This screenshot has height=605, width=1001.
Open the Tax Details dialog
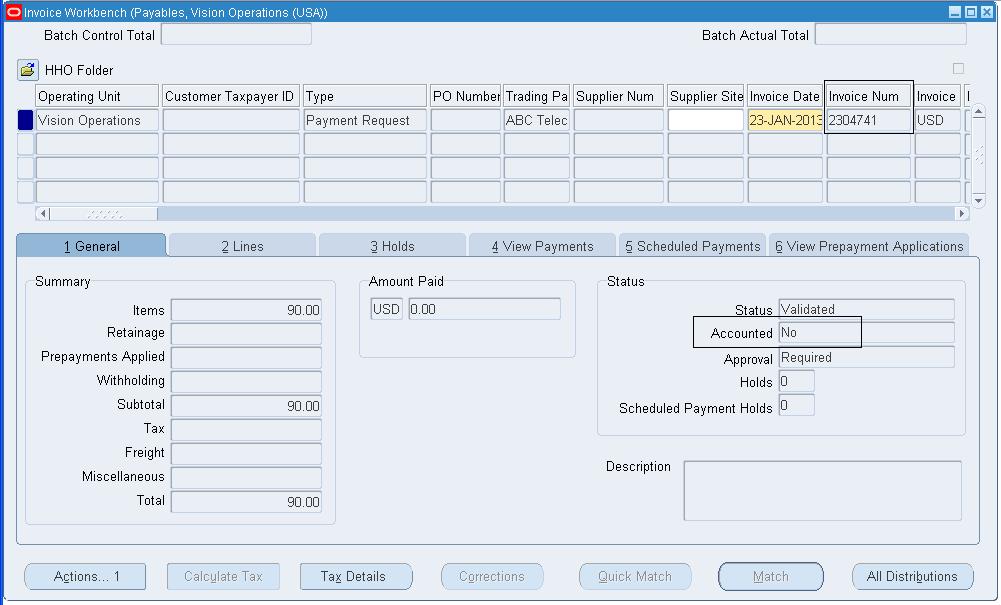point(356,576)
